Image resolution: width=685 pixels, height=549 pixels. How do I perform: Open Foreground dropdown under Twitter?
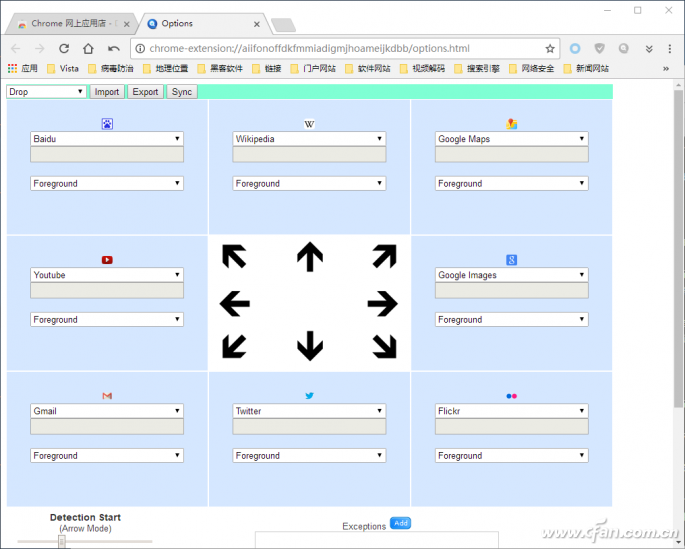tap(309, 456)
